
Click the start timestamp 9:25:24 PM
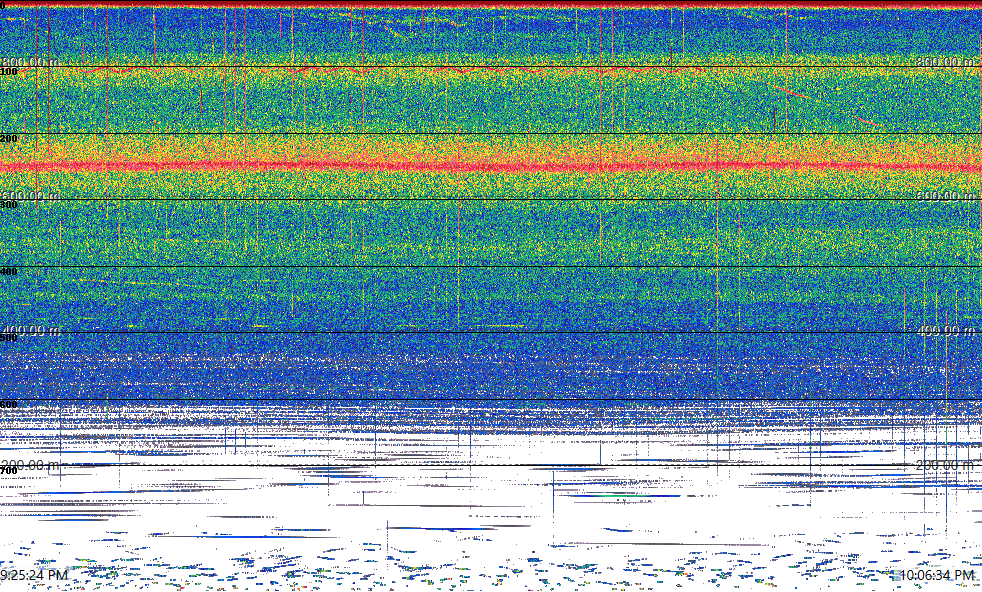click(34, 575)
